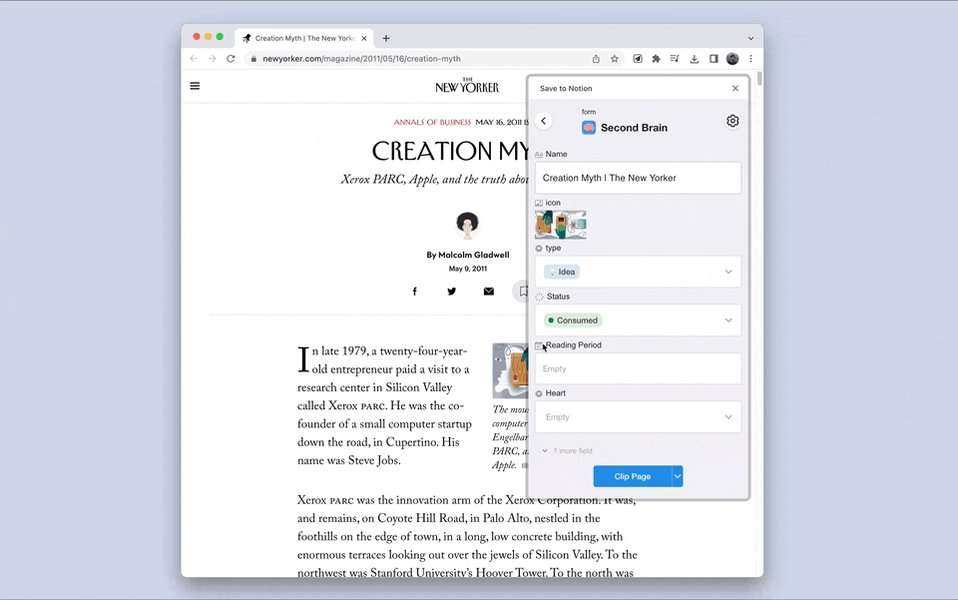Viewport: 958px width, 600px height.
Task: Click the Consumed status tag
Action: coord(572,320)
